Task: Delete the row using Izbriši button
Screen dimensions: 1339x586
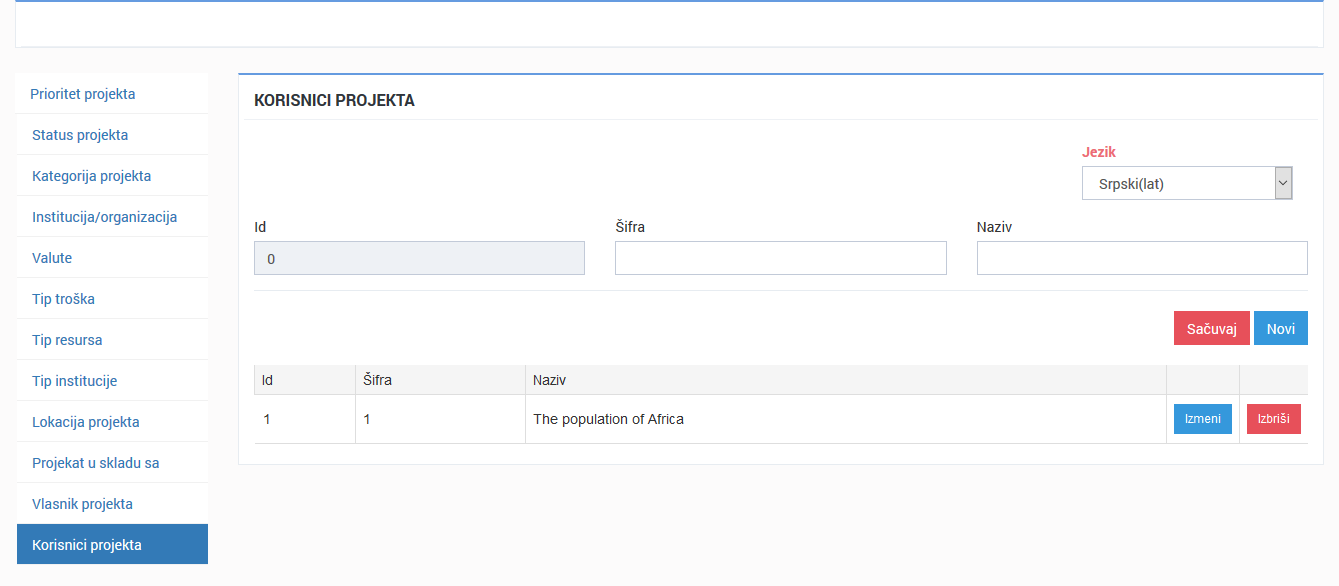Action: 1273,419
